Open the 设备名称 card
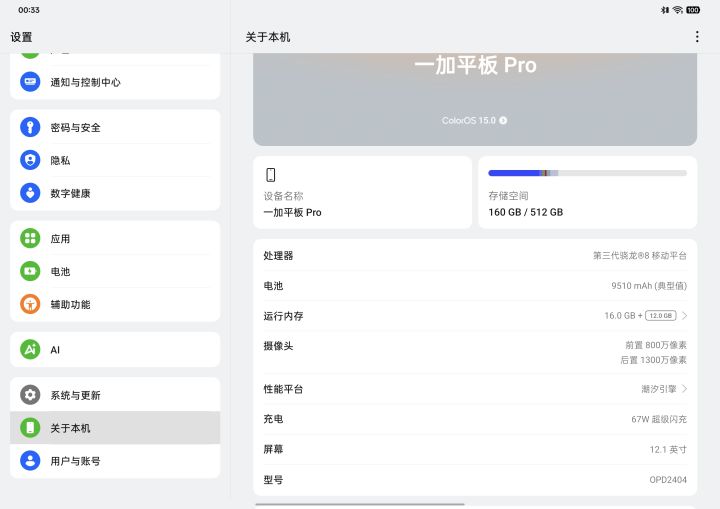This screenshot has height=509, width=720. (x=362, y=192)
